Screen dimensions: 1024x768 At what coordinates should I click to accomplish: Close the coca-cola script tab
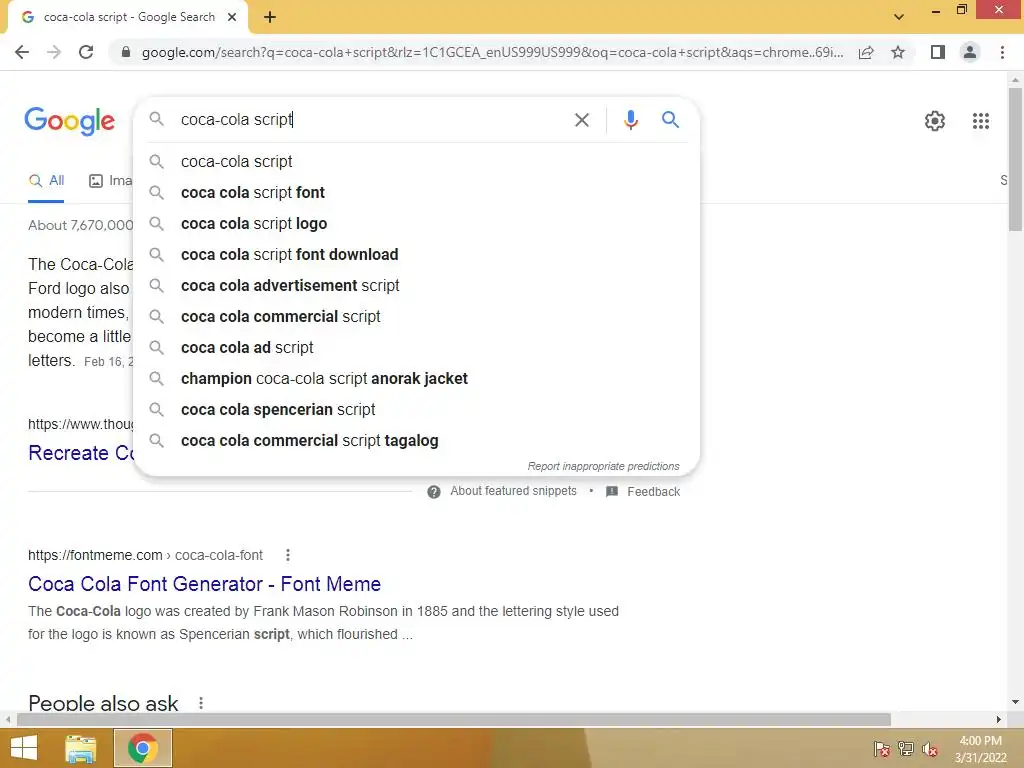[232, 18]
